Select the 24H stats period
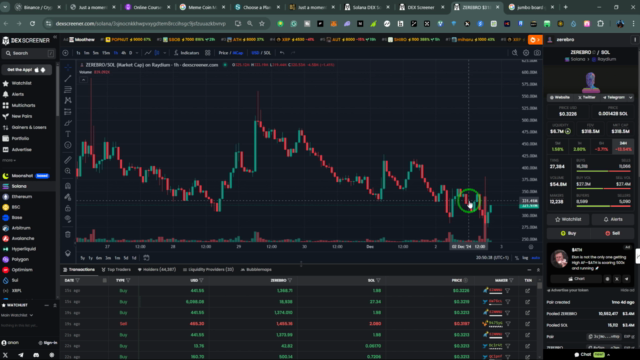Screen dimensions: 640x360 pyautogui.click(x=623, y=146)
